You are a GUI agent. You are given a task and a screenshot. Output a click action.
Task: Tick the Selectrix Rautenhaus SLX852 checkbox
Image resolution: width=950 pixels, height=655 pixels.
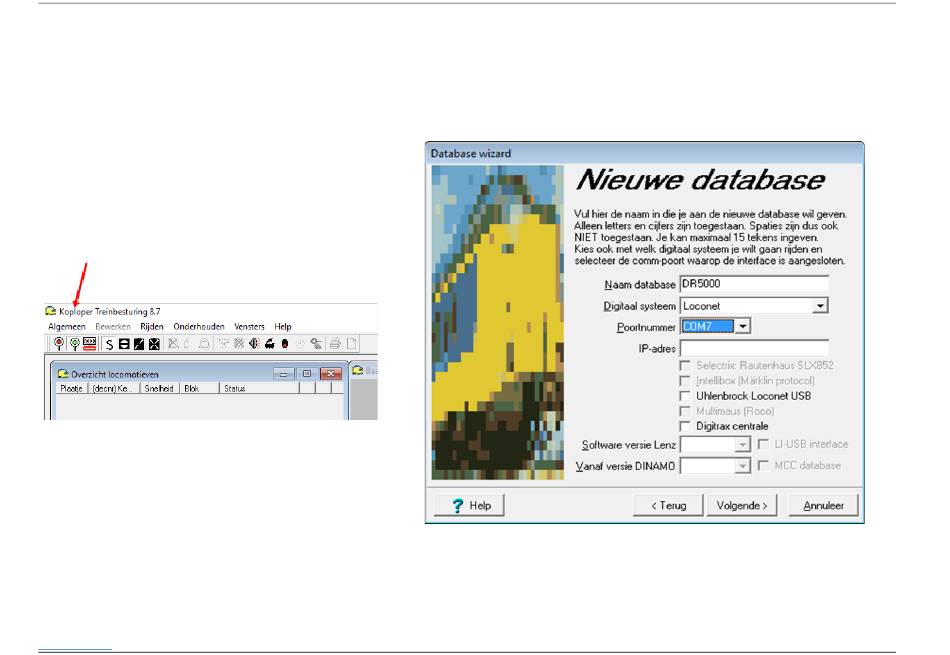[685, 365]
